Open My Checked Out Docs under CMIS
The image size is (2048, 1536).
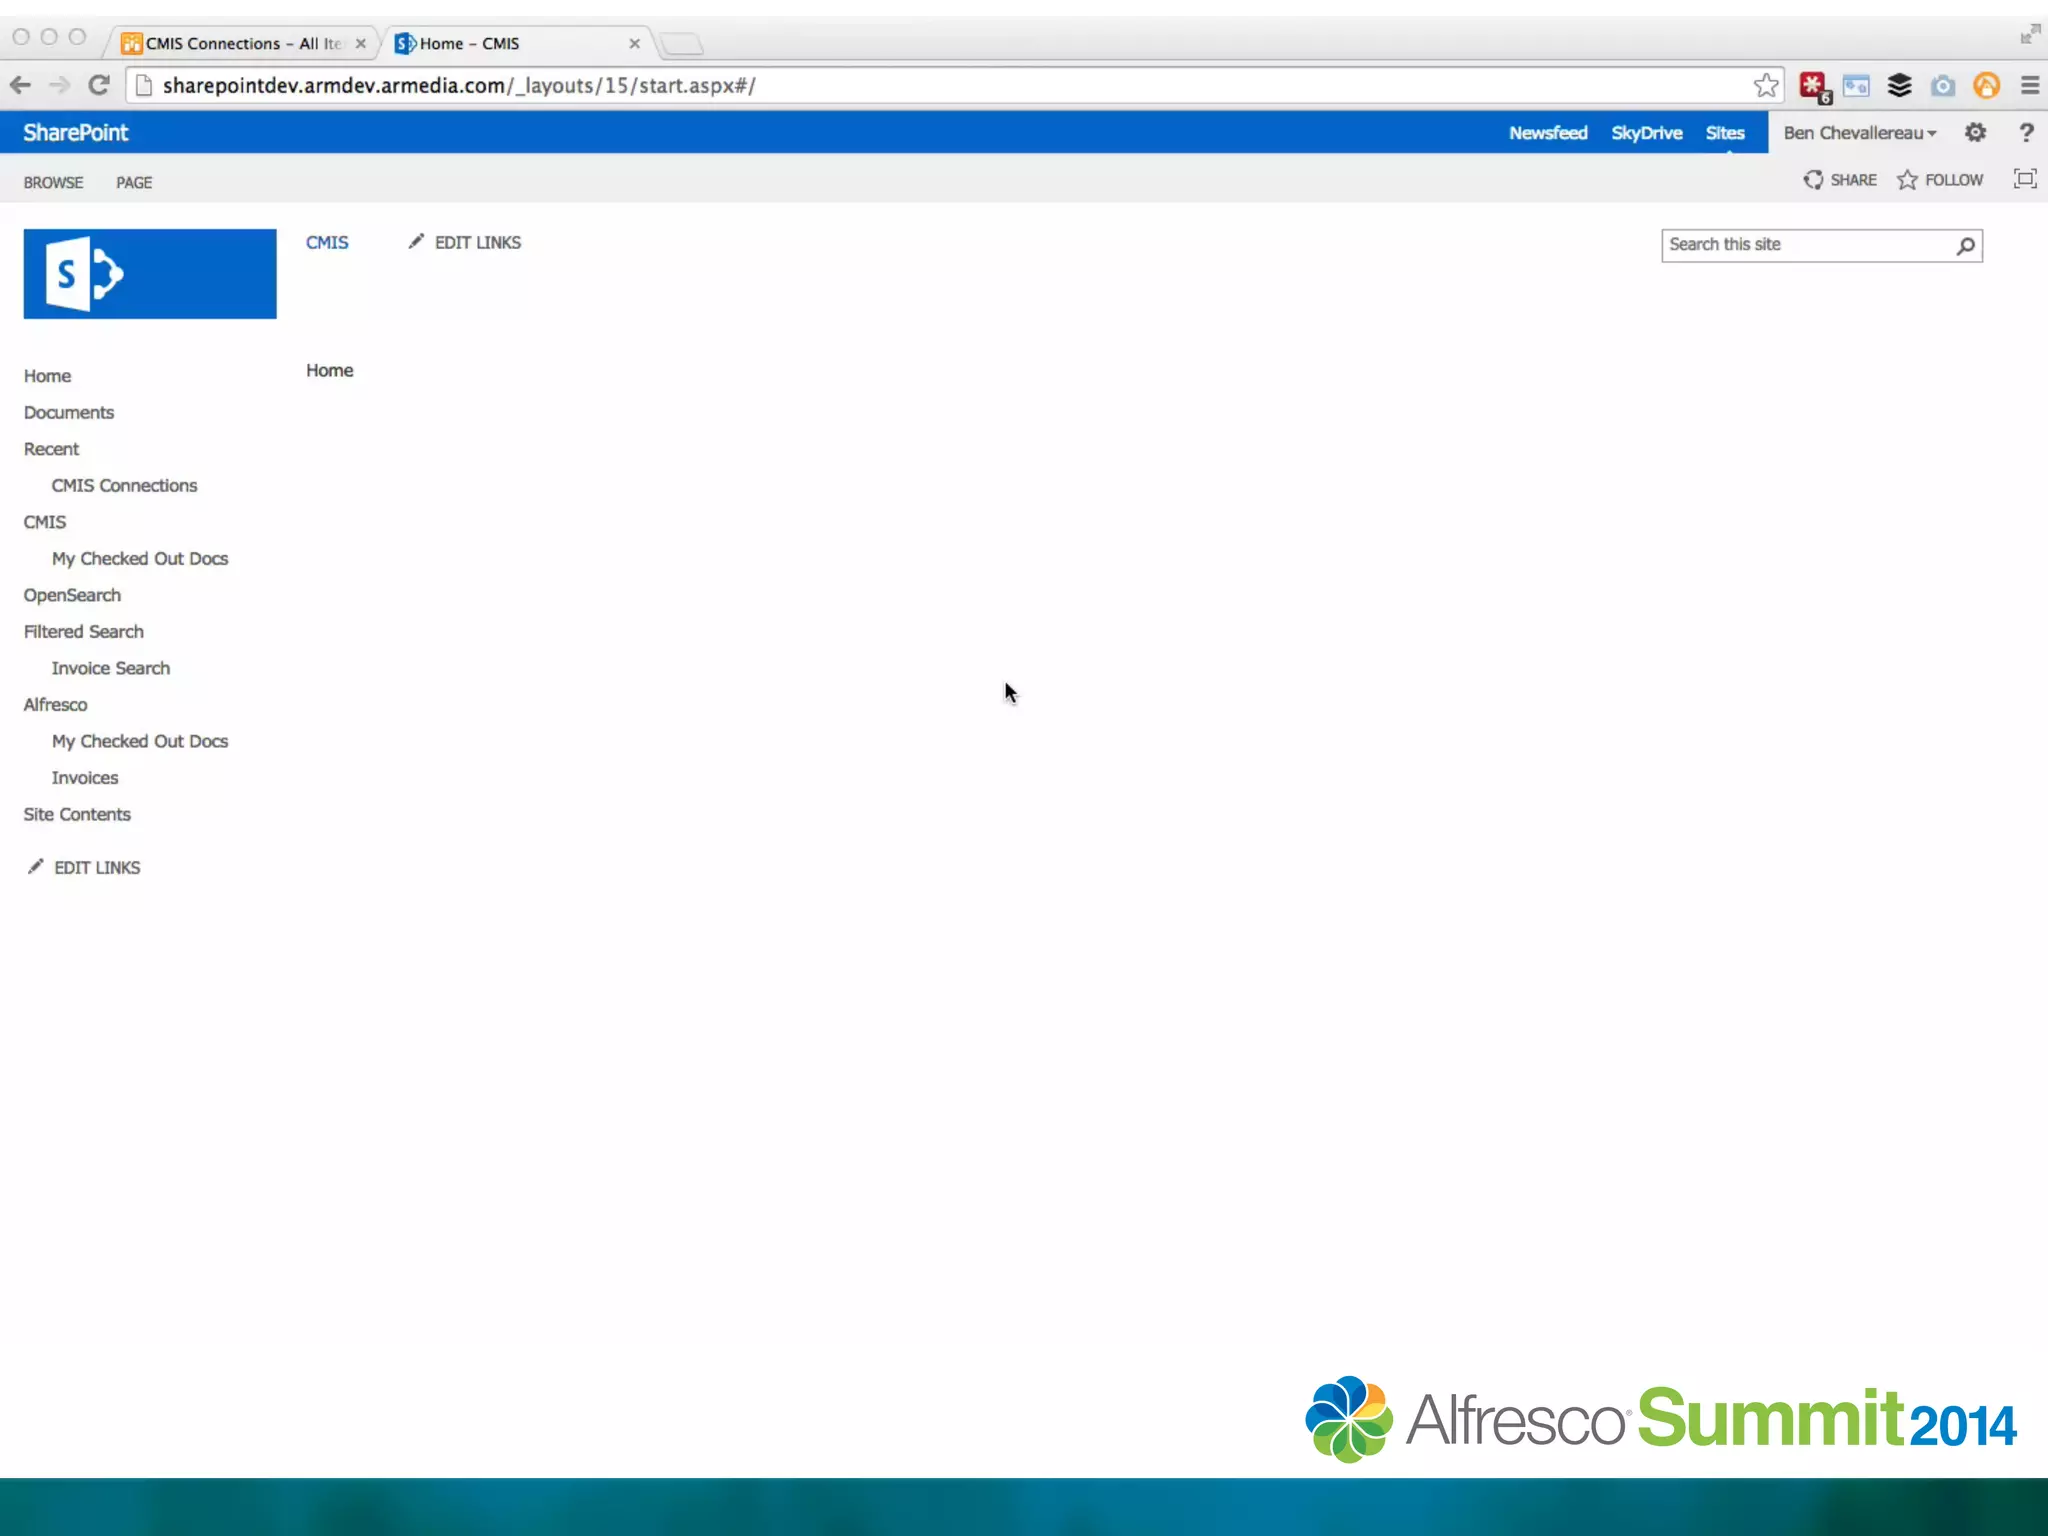140,559
